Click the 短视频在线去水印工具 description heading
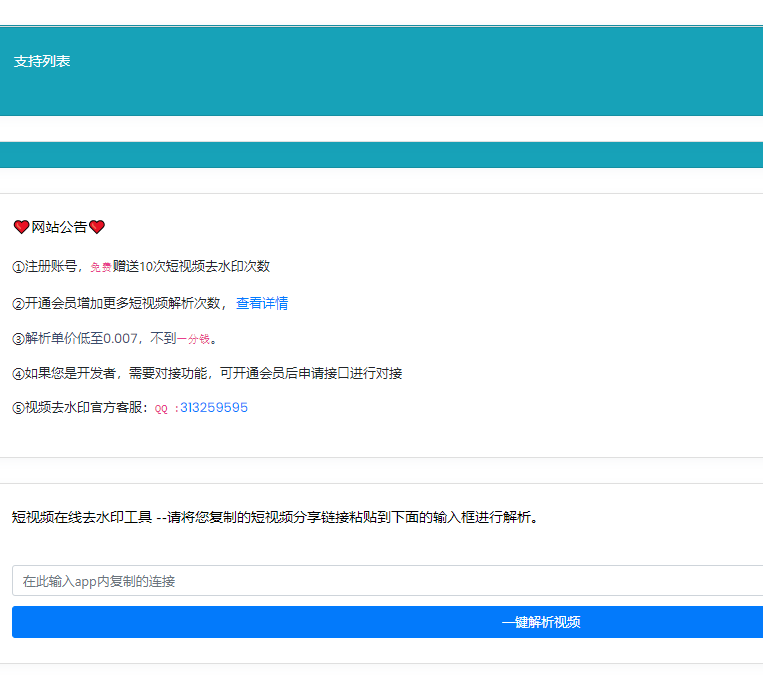The image size is (763, 696). coord(82,518)
